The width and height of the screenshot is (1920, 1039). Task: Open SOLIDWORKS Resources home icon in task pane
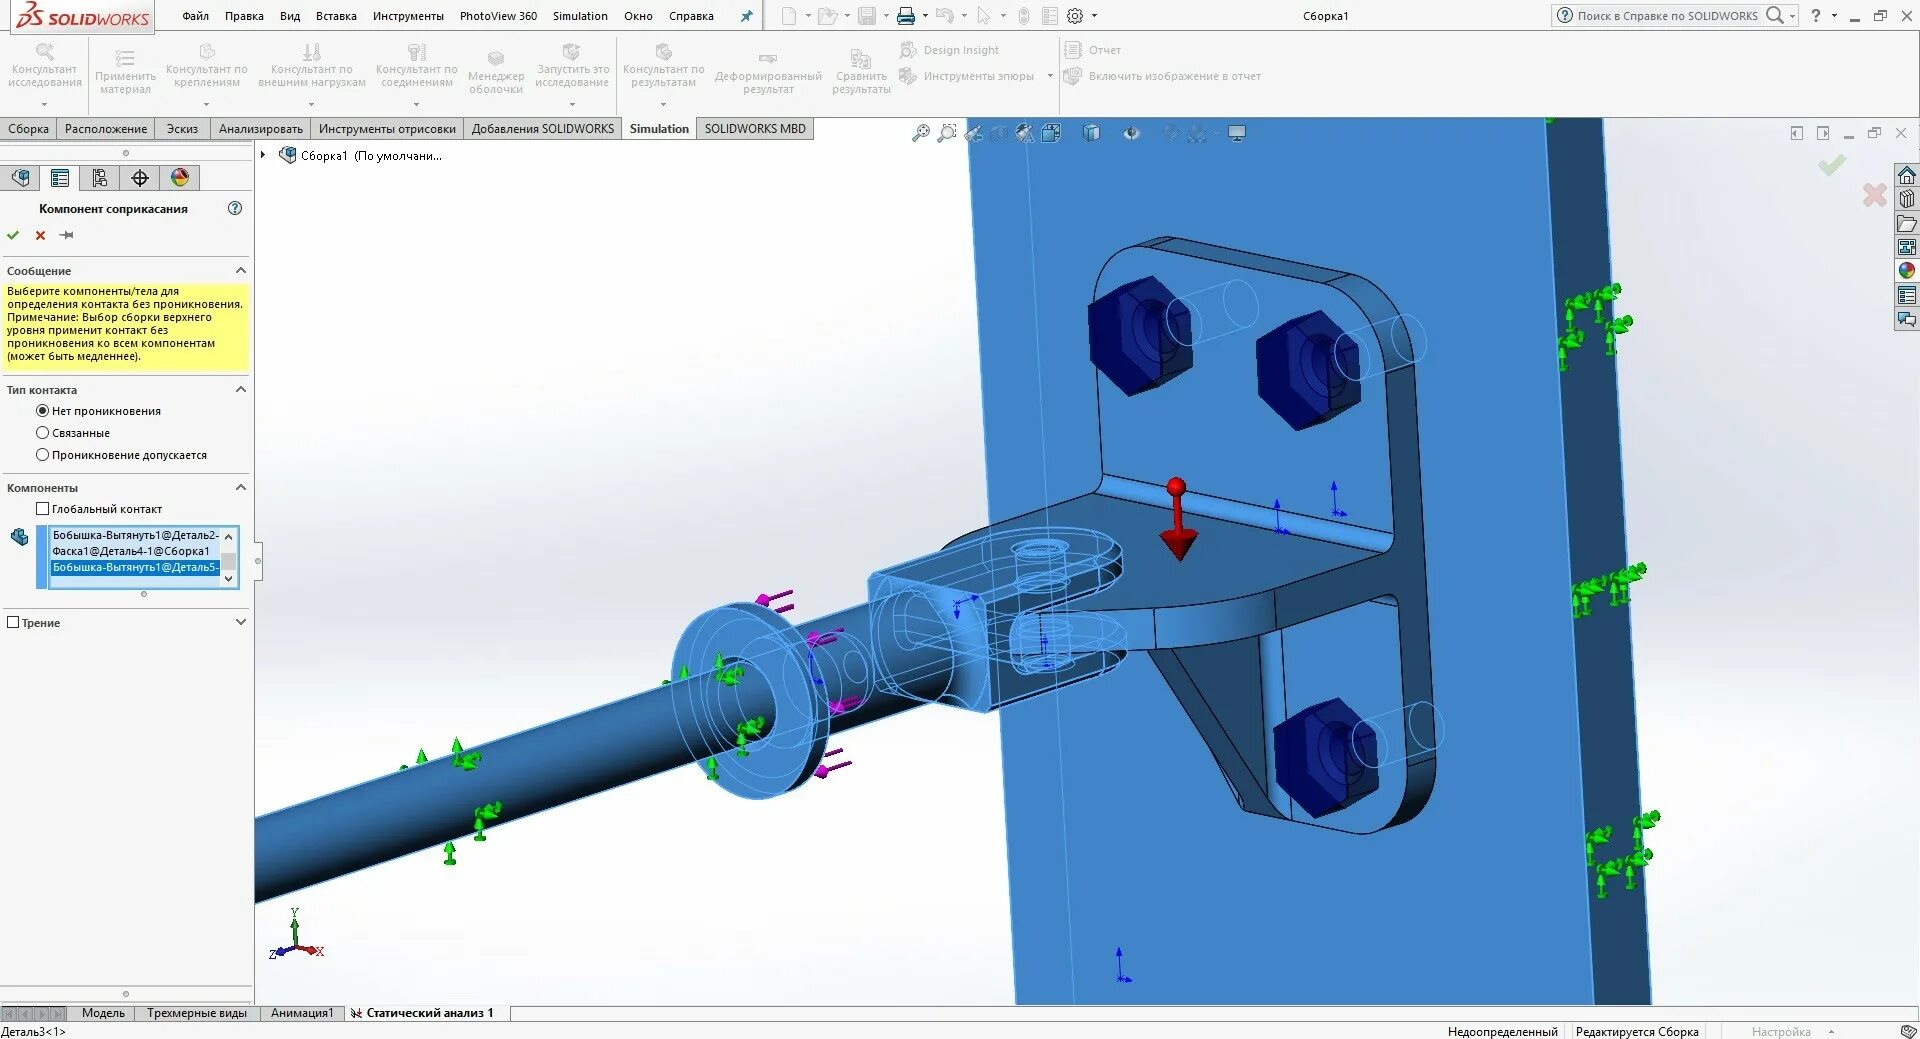pyautogui.click(x=1907, y=176)
